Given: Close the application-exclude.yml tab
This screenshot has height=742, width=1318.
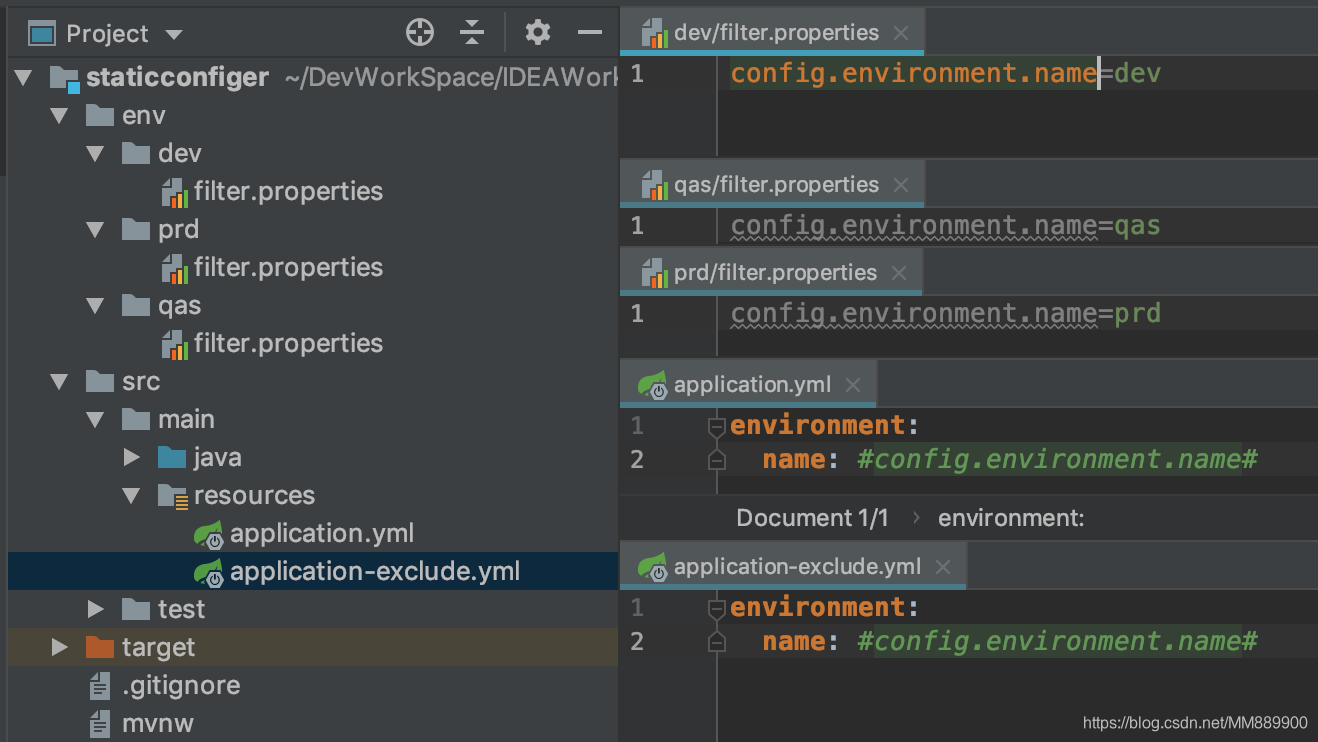Looking at the screenshot, I should pyautogui.click(x=943, y=567).
